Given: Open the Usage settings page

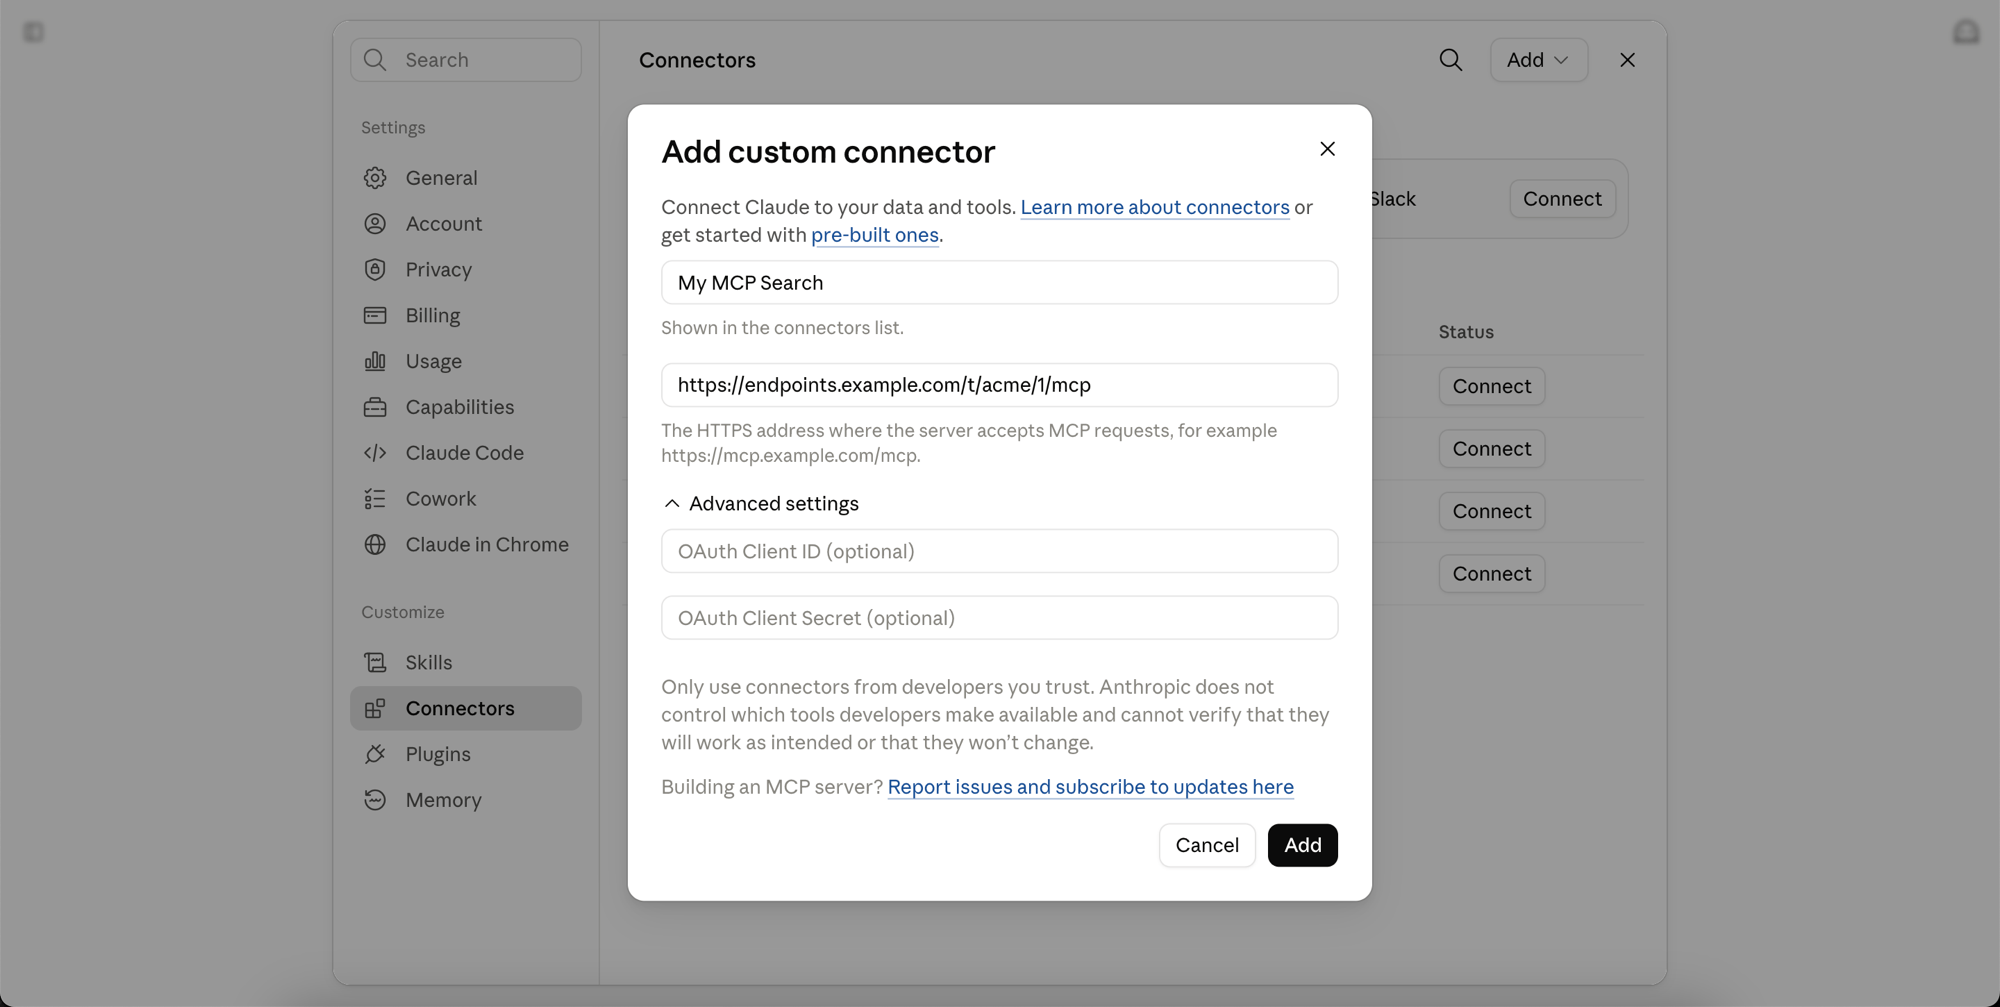Looking at the screenshot, I should click(x=466, y=361).
